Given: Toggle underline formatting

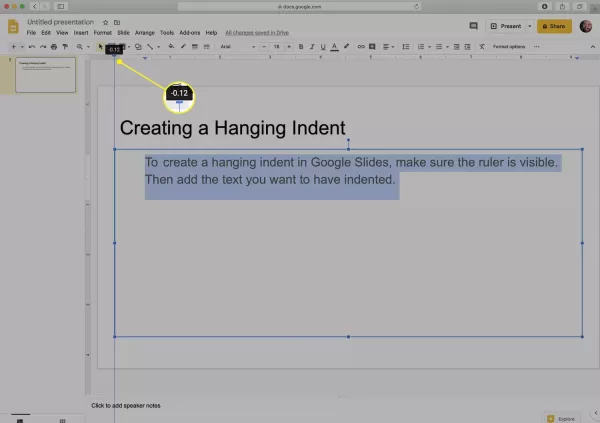Looking at the screenshot, I should coord(323,47).
